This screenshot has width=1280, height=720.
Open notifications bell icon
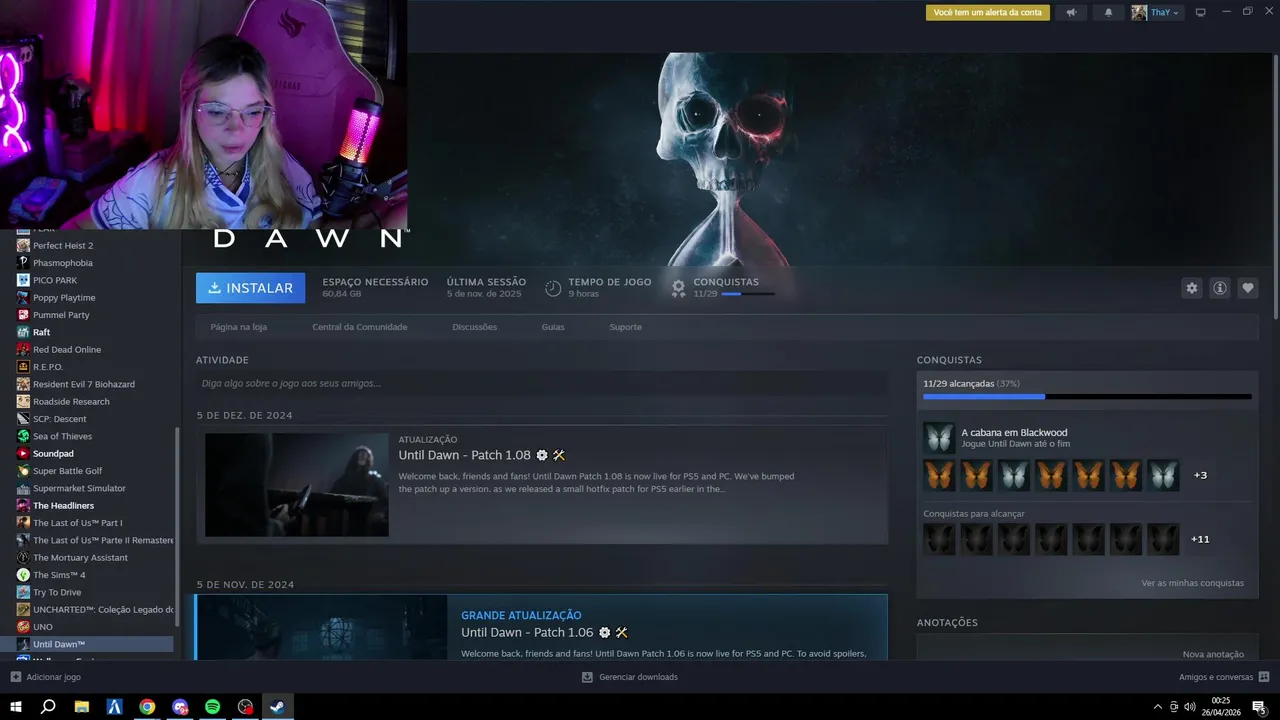coord(1108,13)
